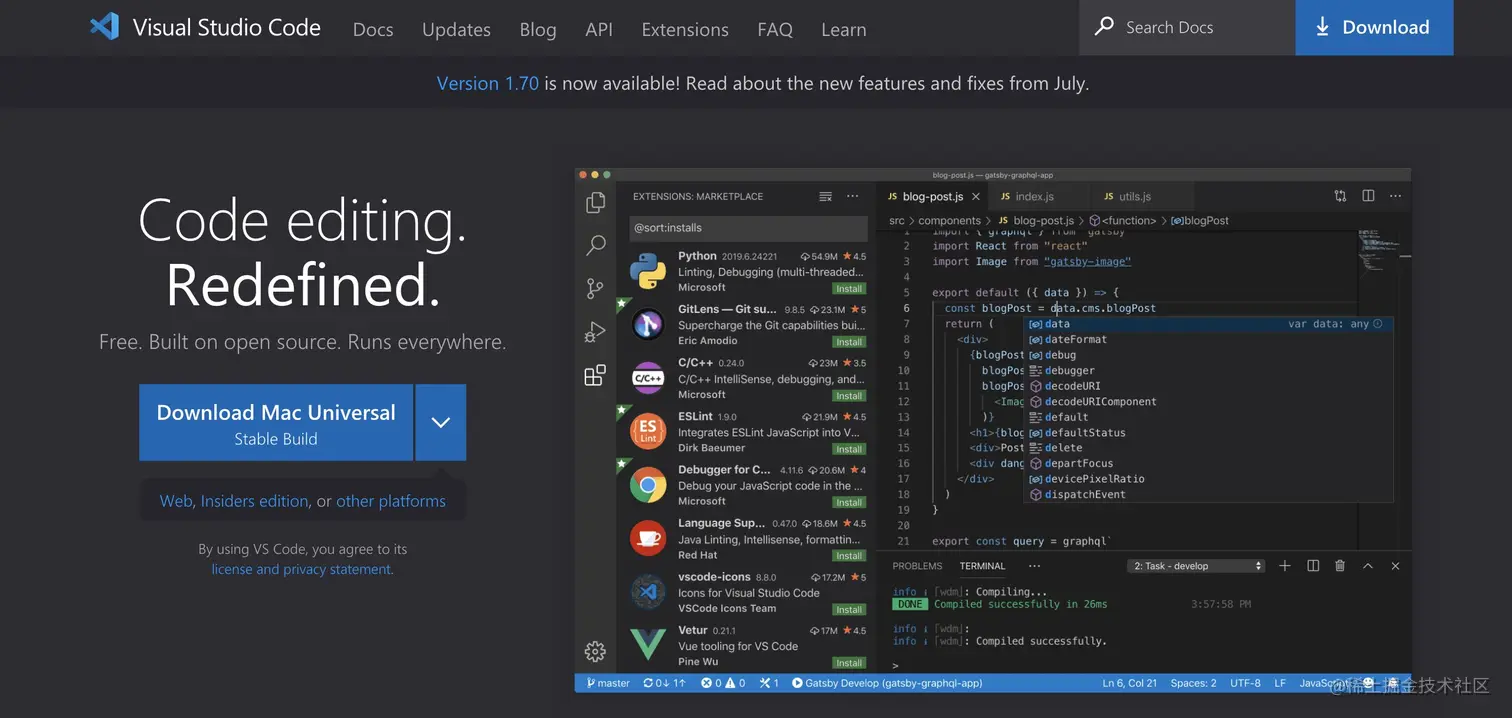The height and width of the screenshot is (718, 1512).
Task: Open the other platforms link
Action: tap(391, 501)
